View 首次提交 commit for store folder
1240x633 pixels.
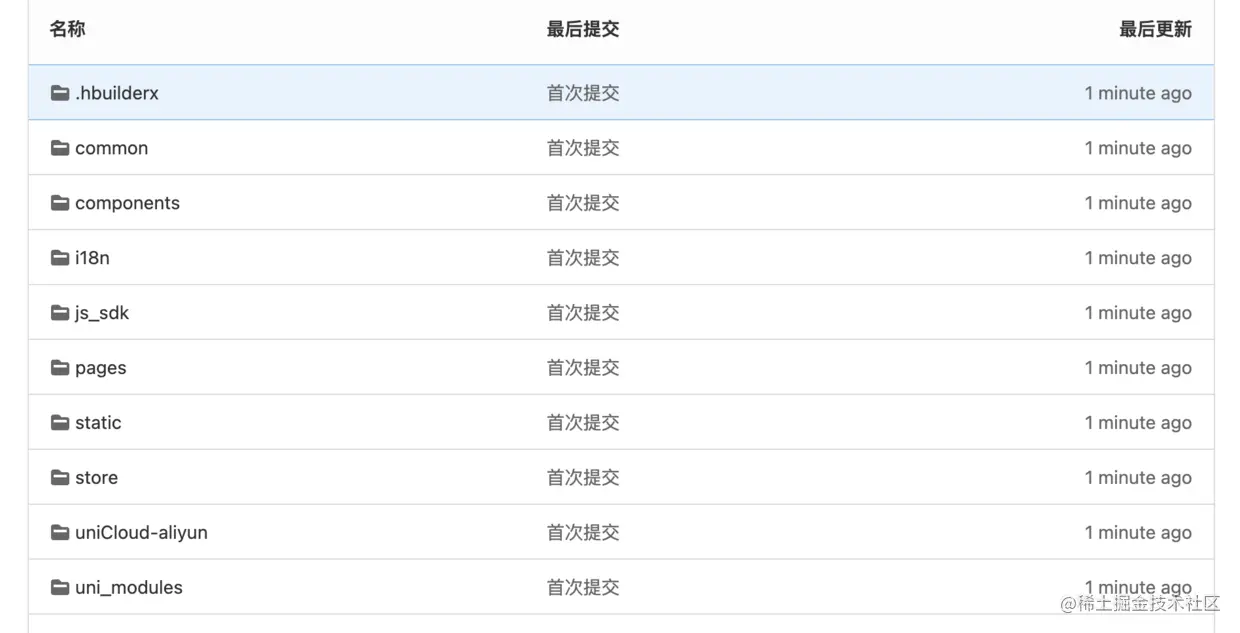coord(583,478)
